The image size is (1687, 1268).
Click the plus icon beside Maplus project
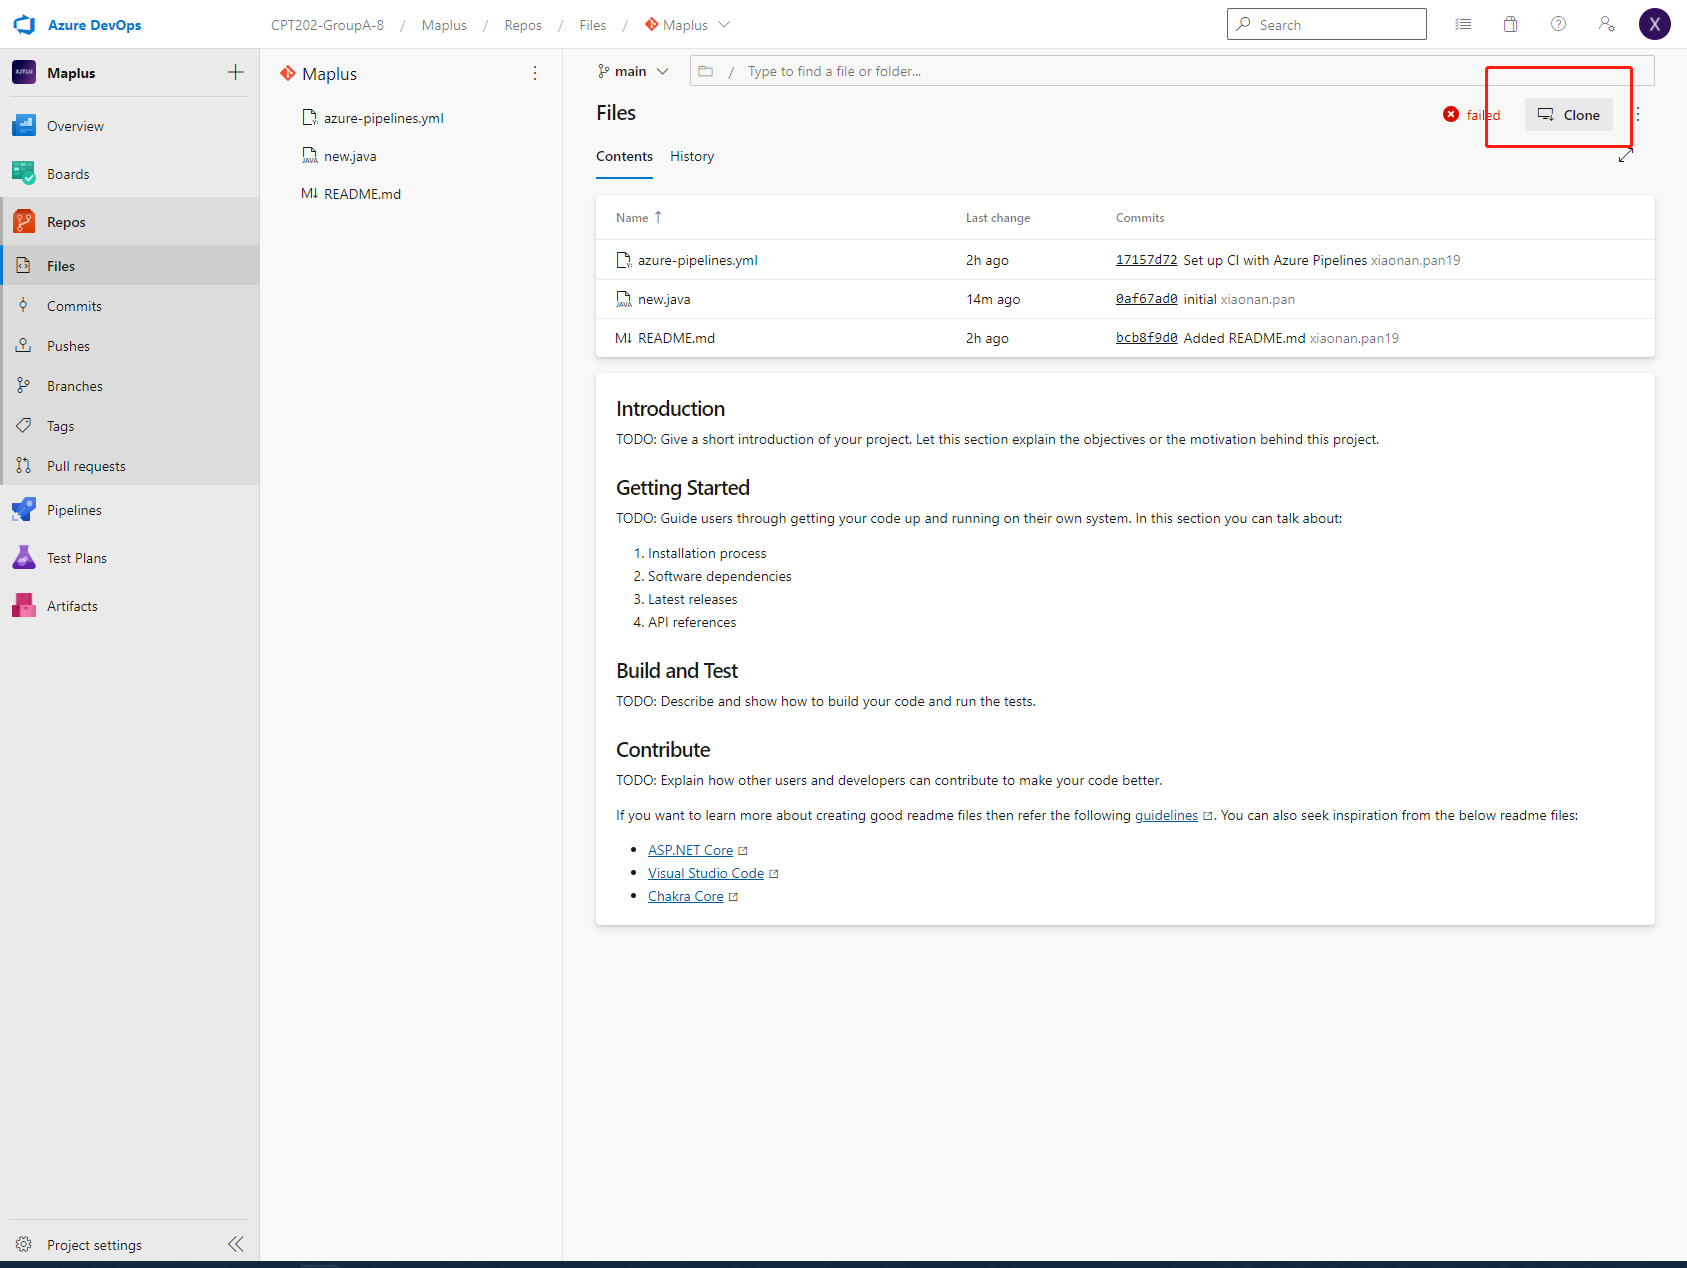[x=235, y=72]
